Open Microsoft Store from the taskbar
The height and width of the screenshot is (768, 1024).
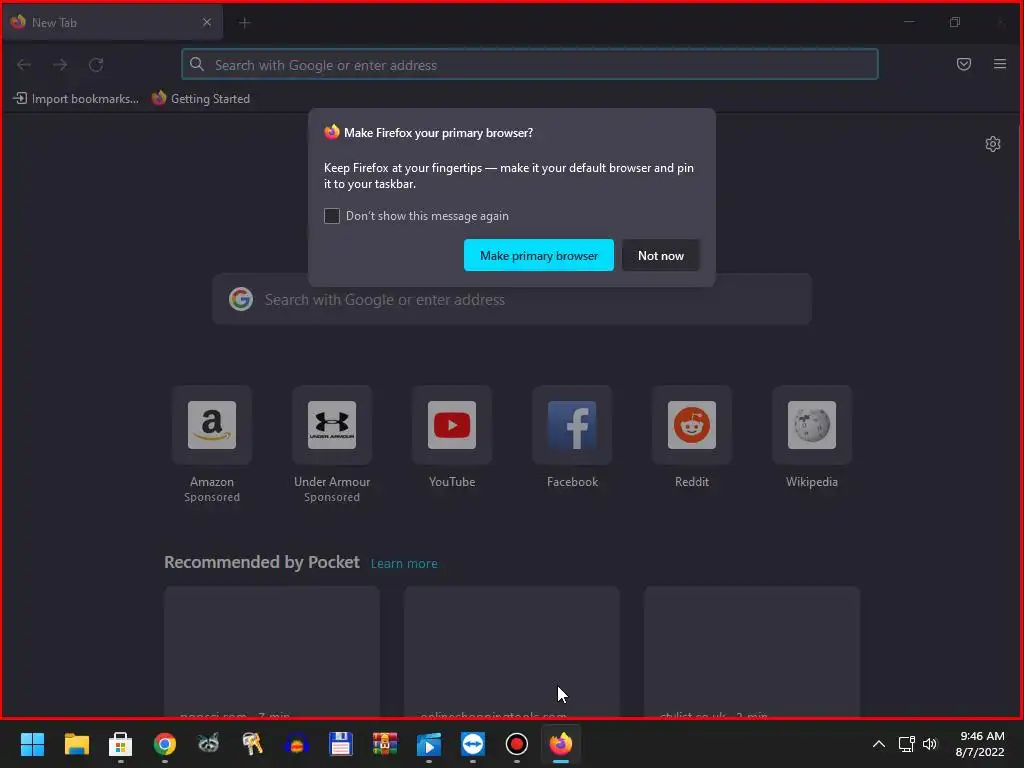pyautogui.click(x=120, y=744)
